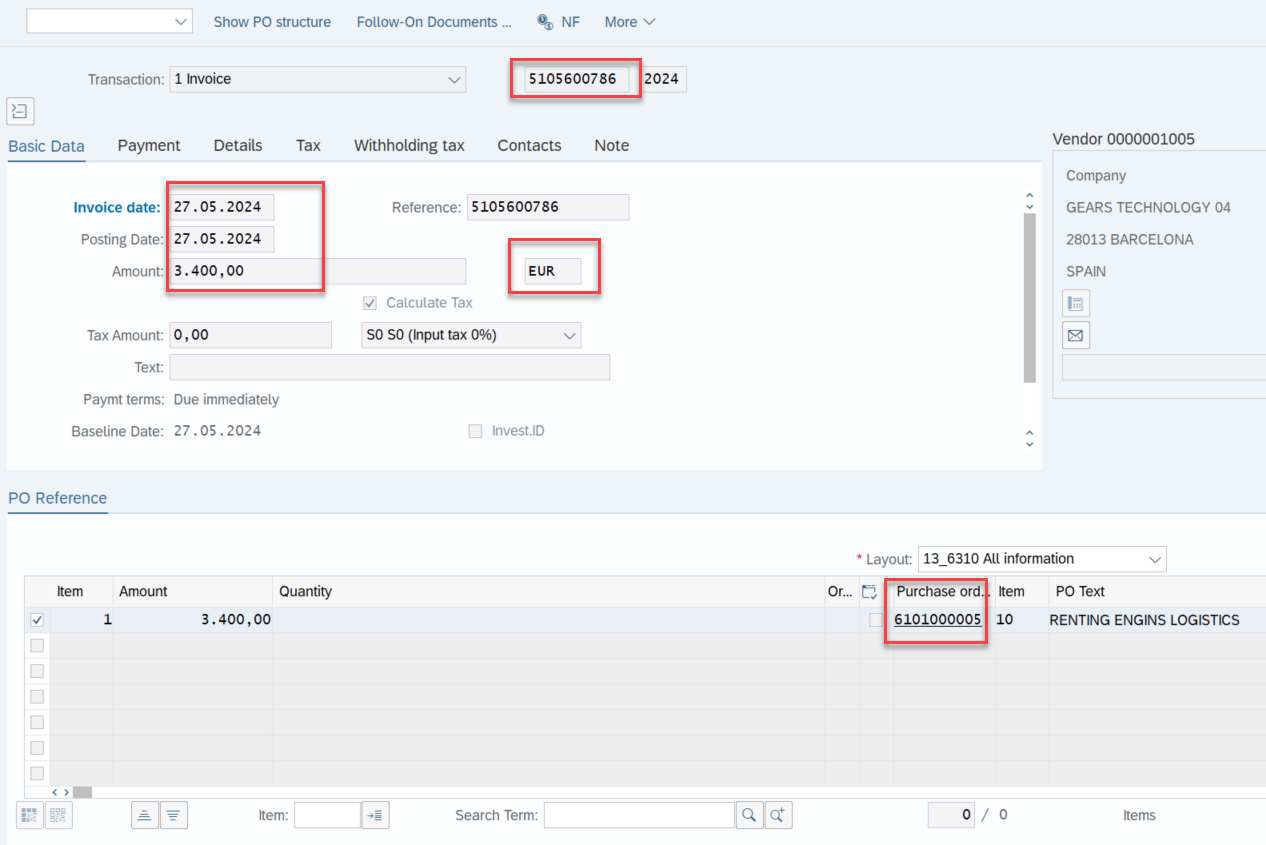
Task: Select all rows with the grid icon
Action: (29, 815)
